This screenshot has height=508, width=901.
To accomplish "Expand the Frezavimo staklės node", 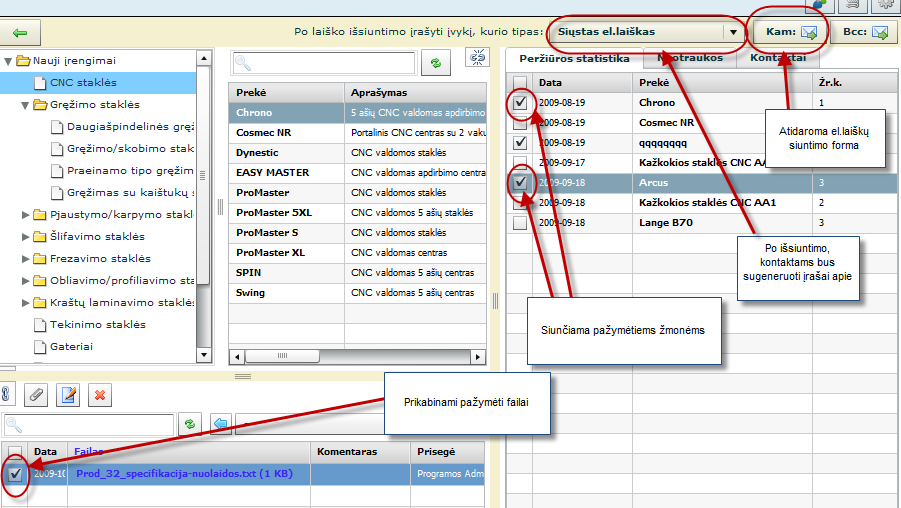I will (25, 259).
